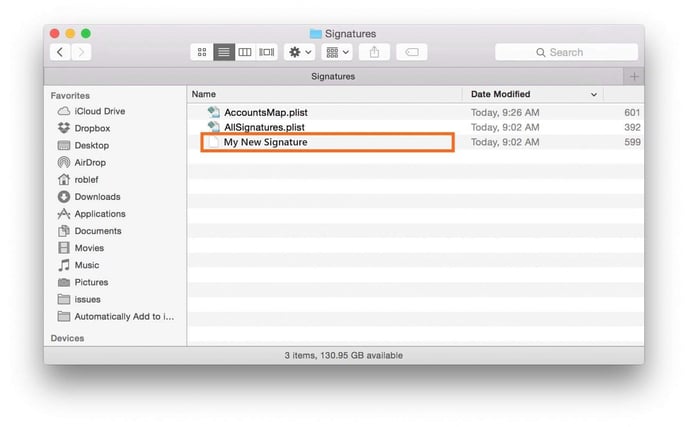Add a new tab with plus button
This screenshot has height=427, width=688.
click(x=634, y=77)
